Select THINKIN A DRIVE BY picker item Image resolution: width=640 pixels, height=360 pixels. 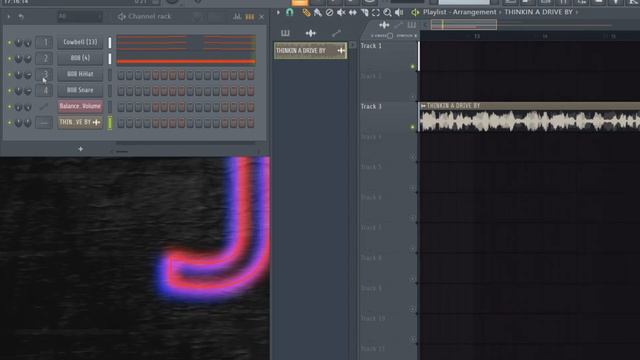tap(310, 51)
